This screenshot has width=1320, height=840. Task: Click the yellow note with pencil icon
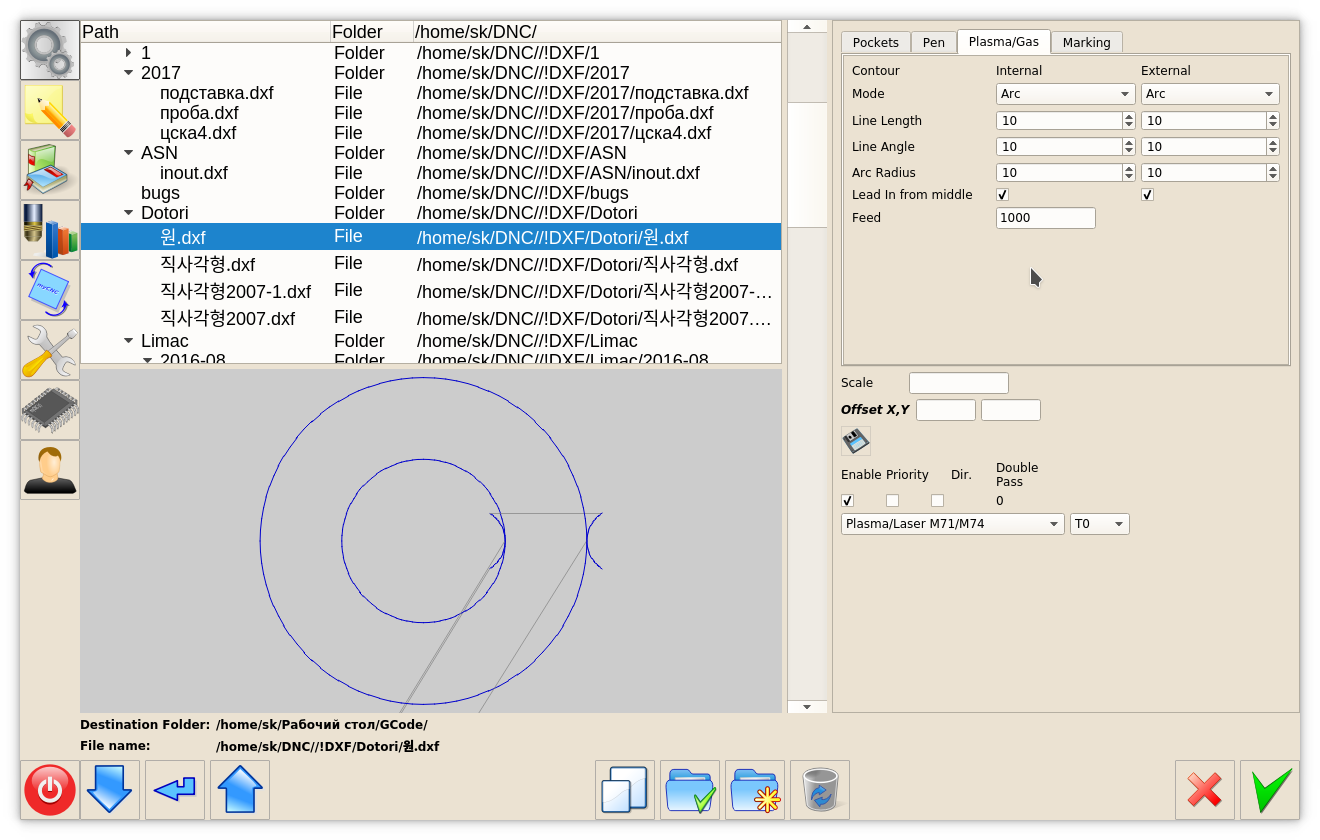pos(50,110)
